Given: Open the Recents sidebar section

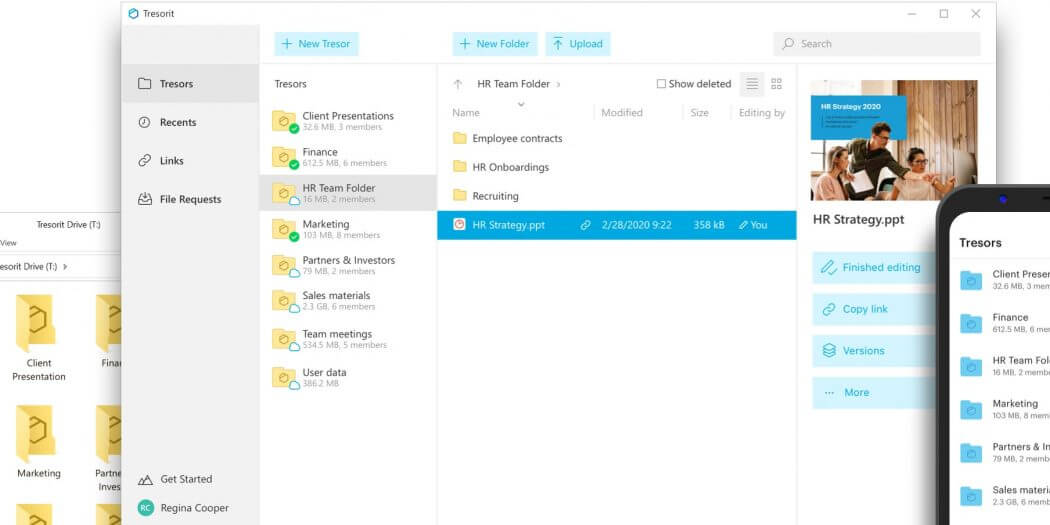Looking at the screenshot, I should click(190, 123).
